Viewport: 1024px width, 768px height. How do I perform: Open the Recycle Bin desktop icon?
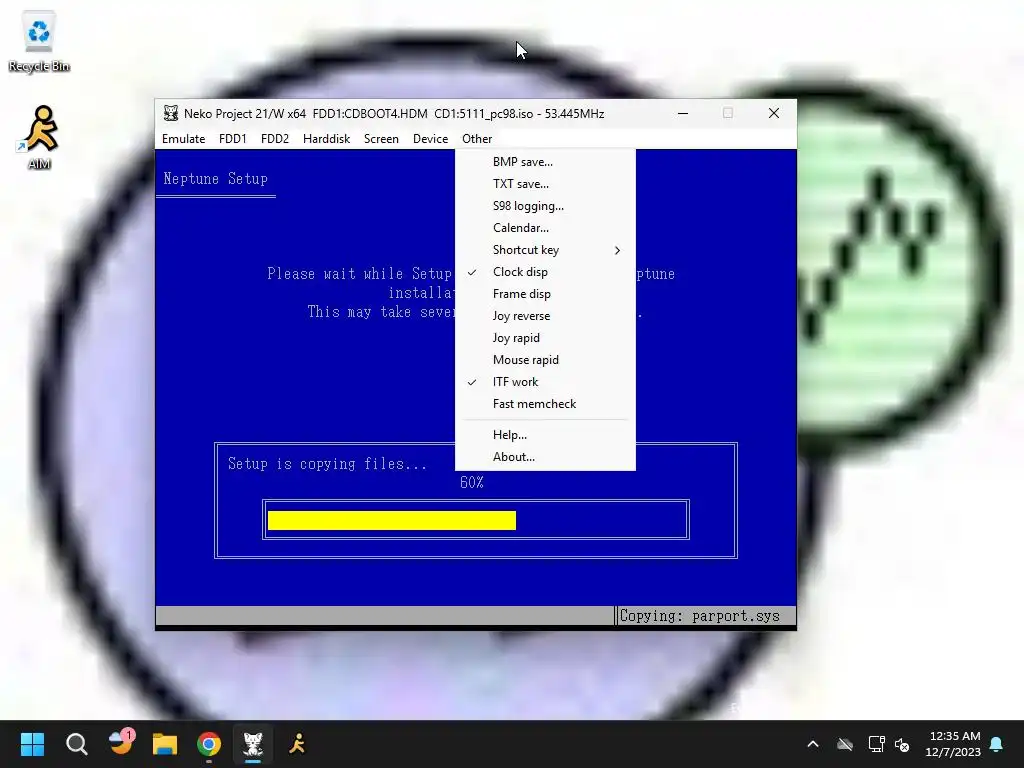(39, 42)
